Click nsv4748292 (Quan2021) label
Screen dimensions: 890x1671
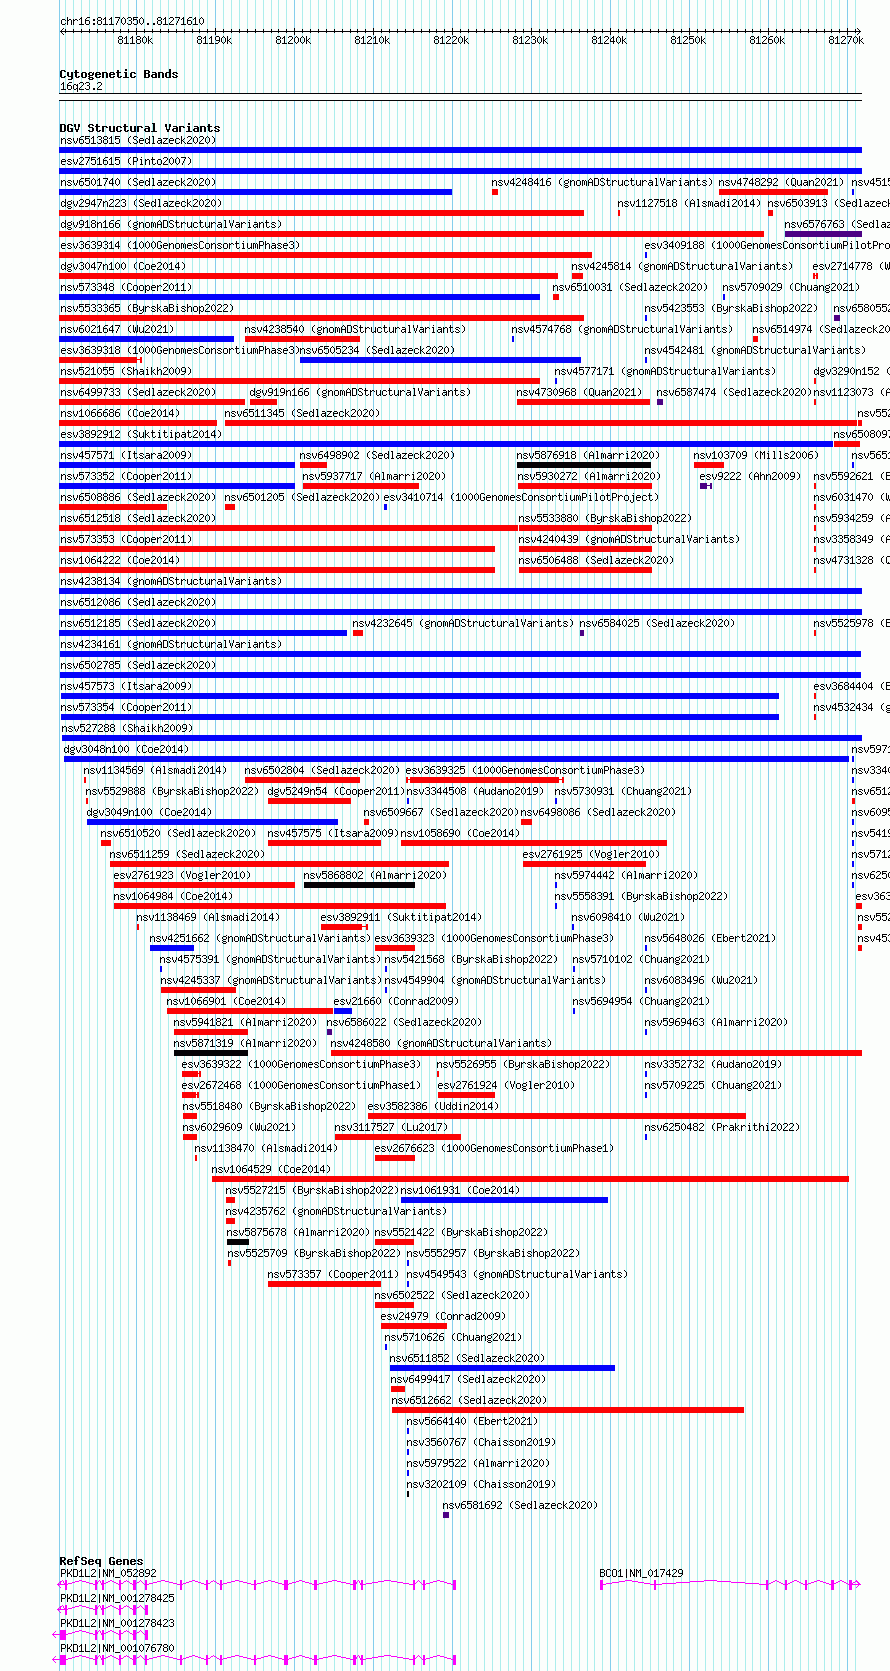781,183
